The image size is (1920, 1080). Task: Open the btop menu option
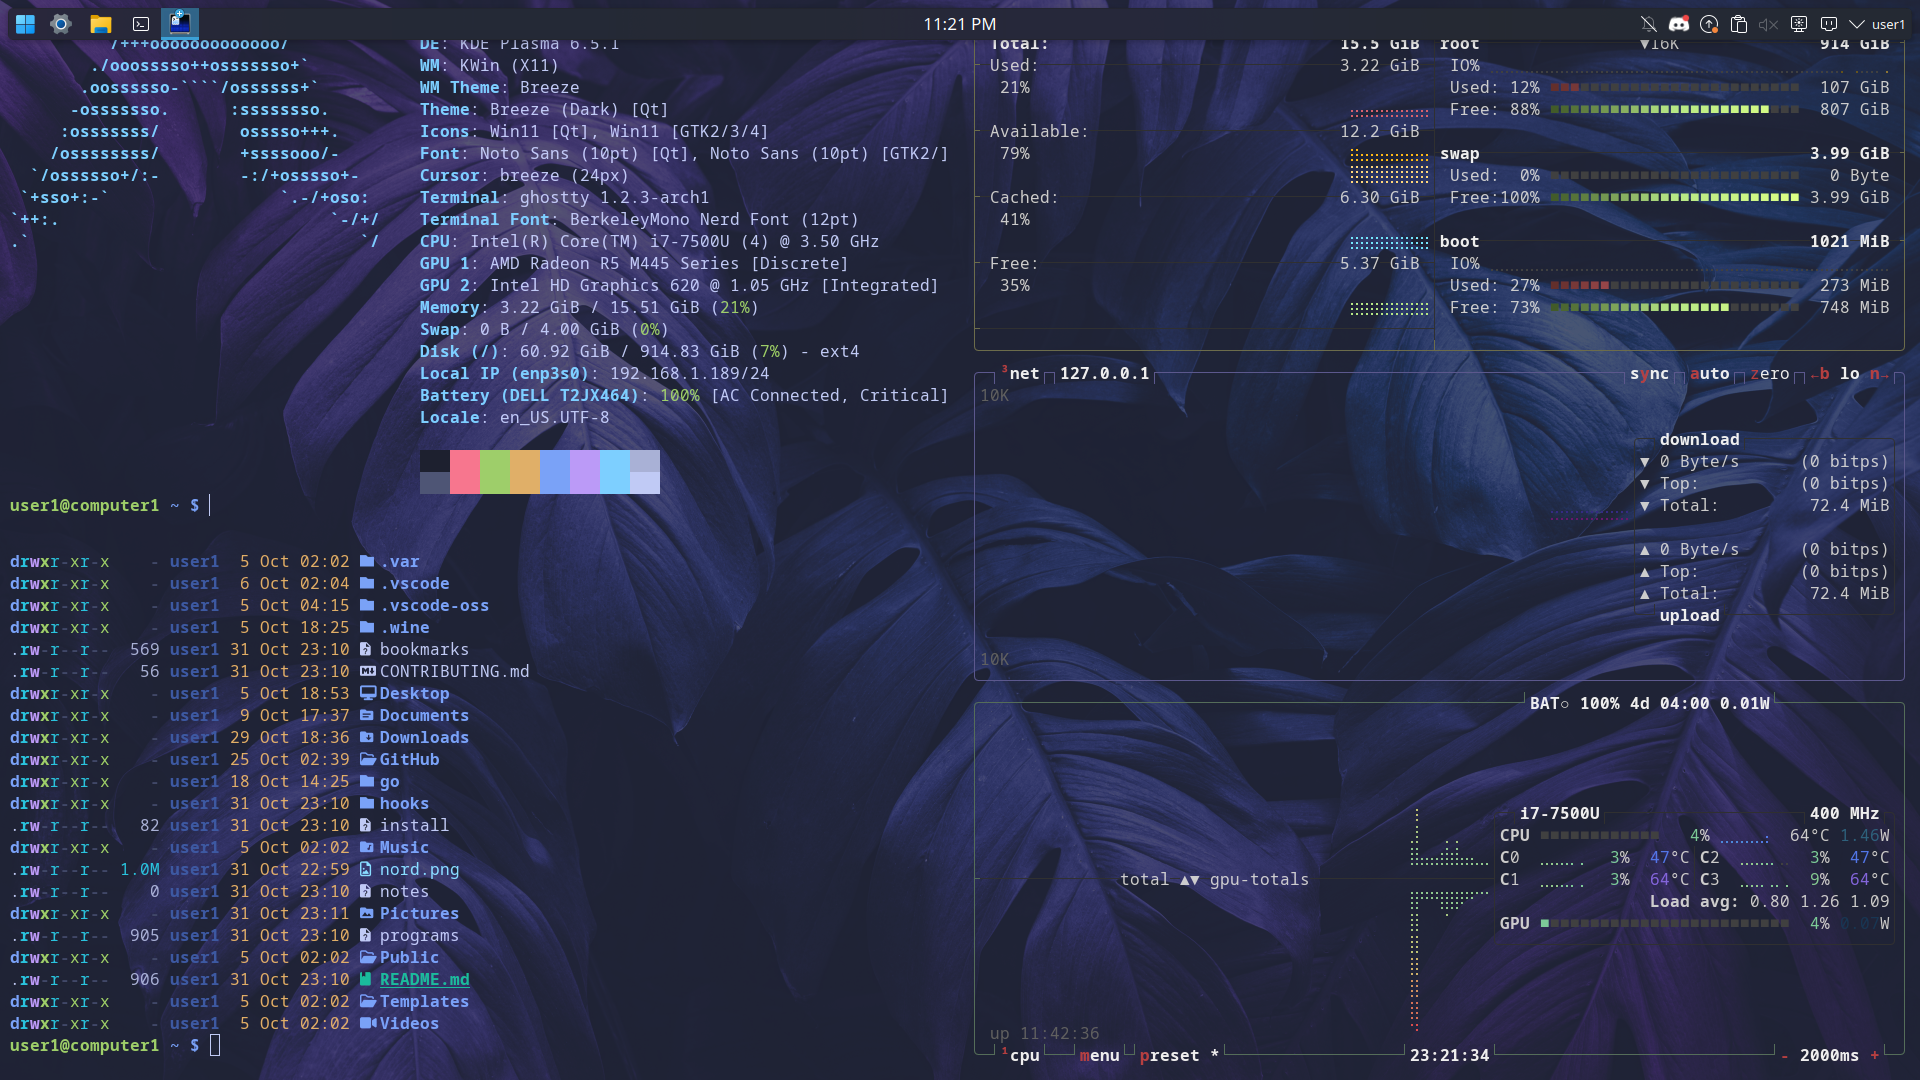pyautogui.click(x=1099, y=1056)
